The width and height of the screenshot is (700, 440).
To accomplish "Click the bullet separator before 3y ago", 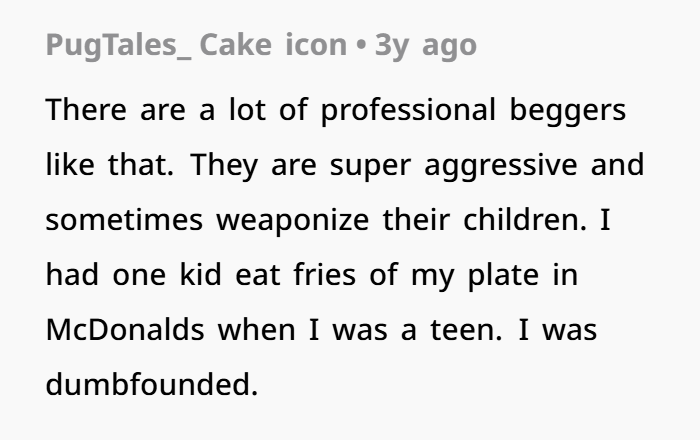I will click(x=361, y=46).
